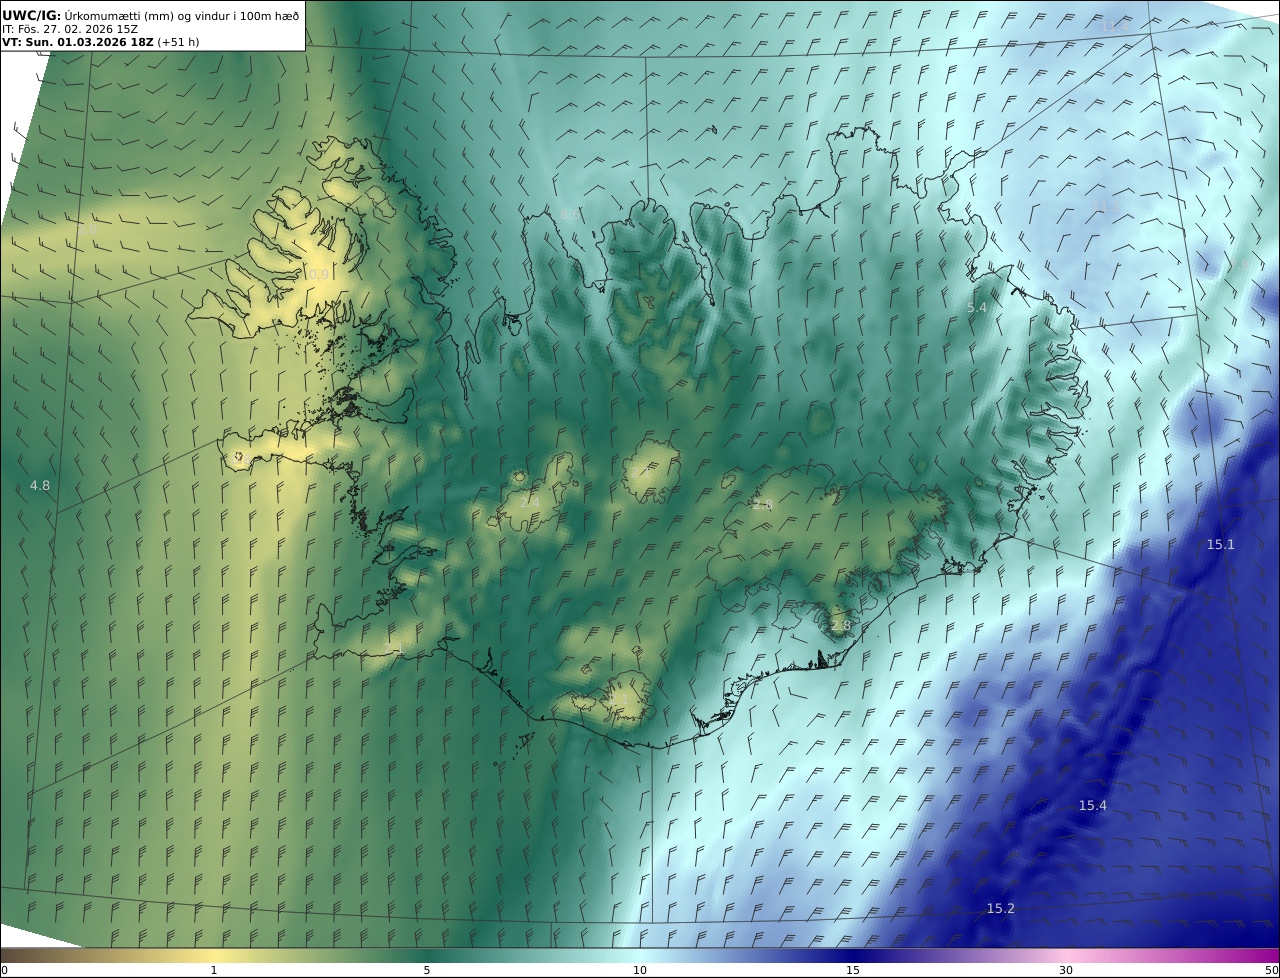Click the colorbar tick label "50"
The height and width of the screenshot is (978, 1280).
(1271, 970)
